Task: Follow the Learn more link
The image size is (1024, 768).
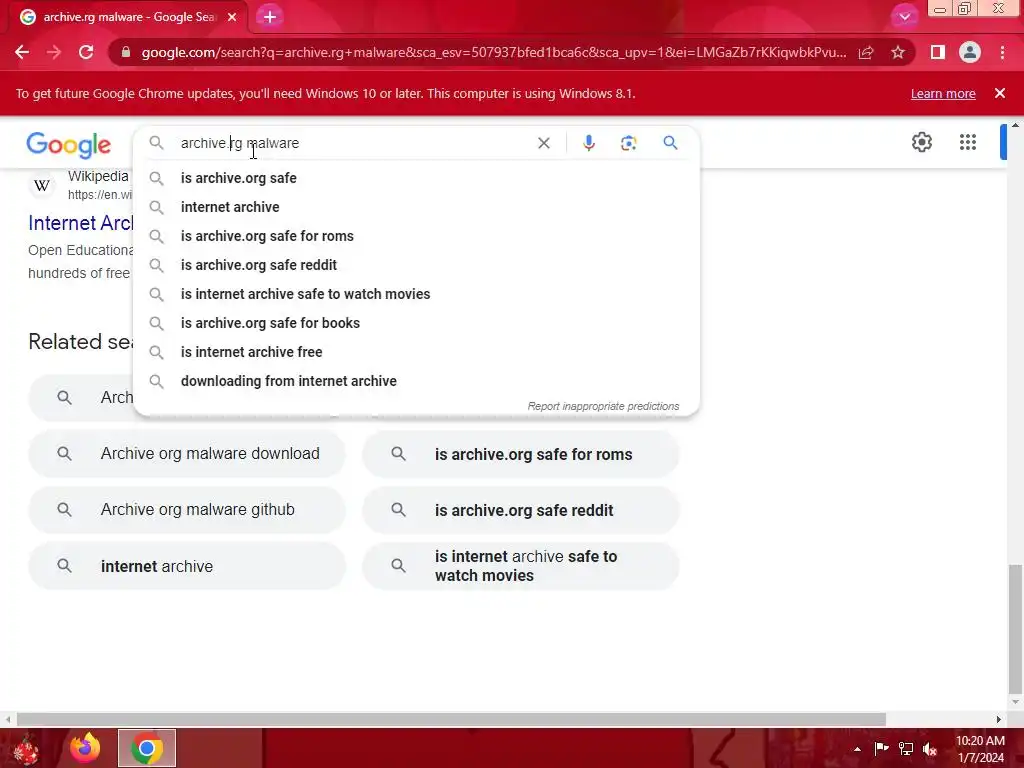Action: click(x=943, y=93)
